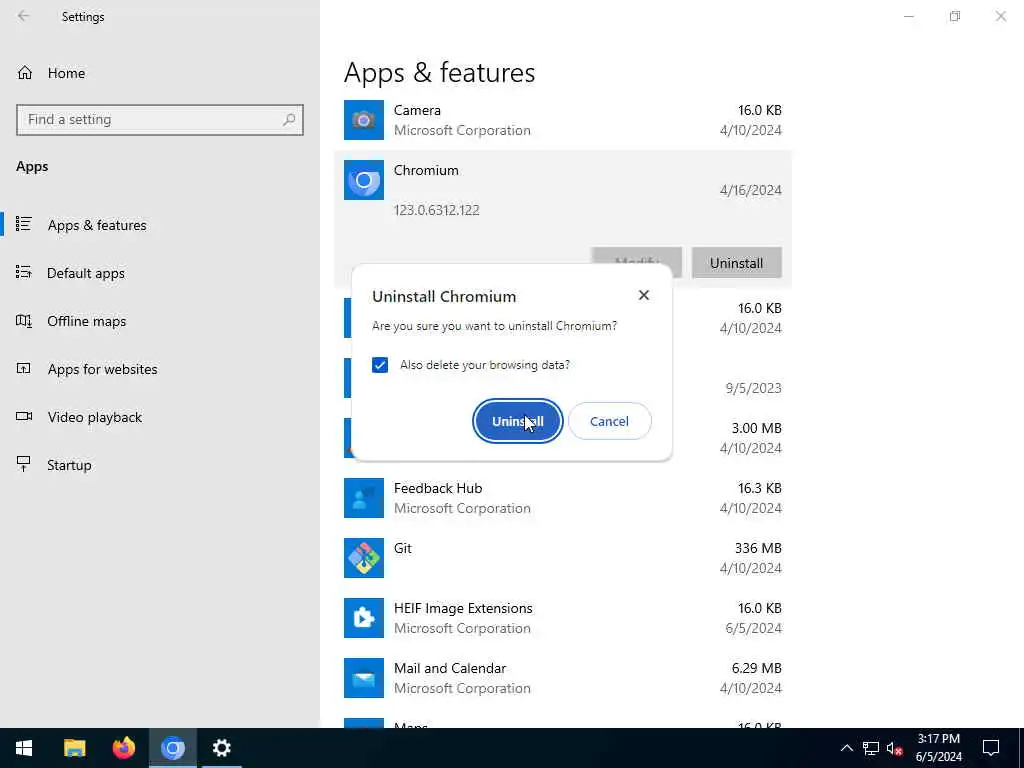The image size is (1024, 768).
Task: Click Uninstall Chromium dialog title
Action: tap(444, 296)
